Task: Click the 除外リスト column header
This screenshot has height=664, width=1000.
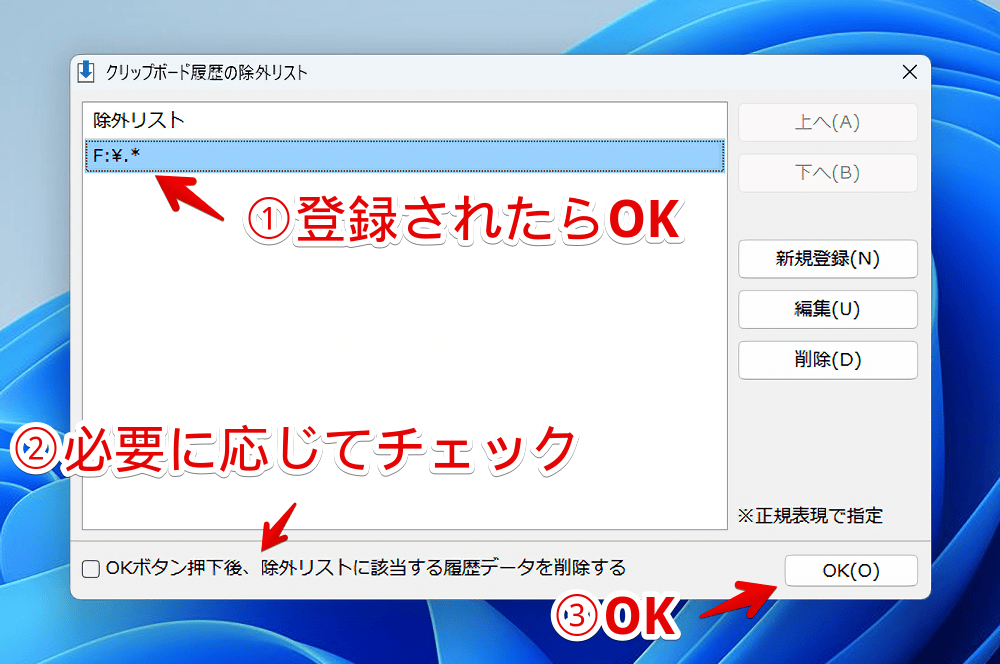Action: [404, 120]
